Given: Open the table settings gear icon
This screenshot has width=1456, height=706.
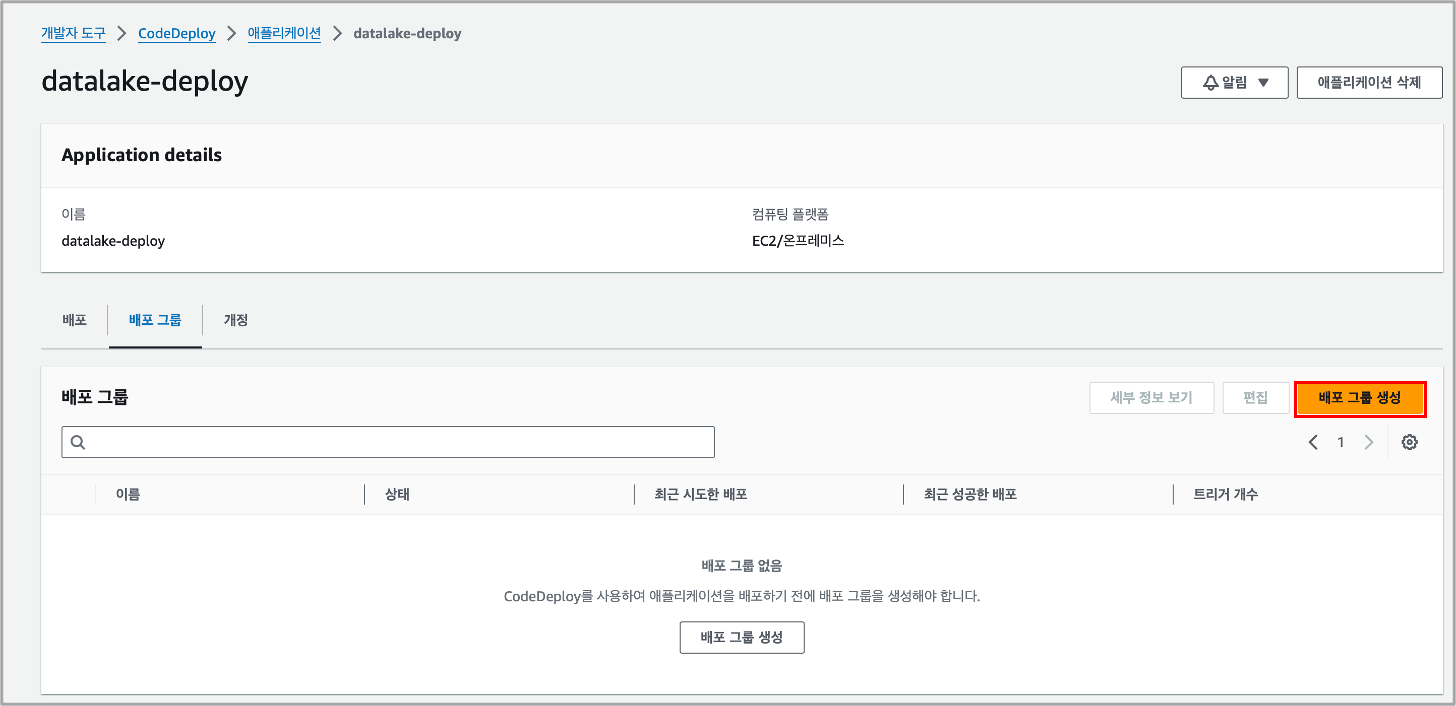Looking at the screenshot, I should click(1410, 442).
